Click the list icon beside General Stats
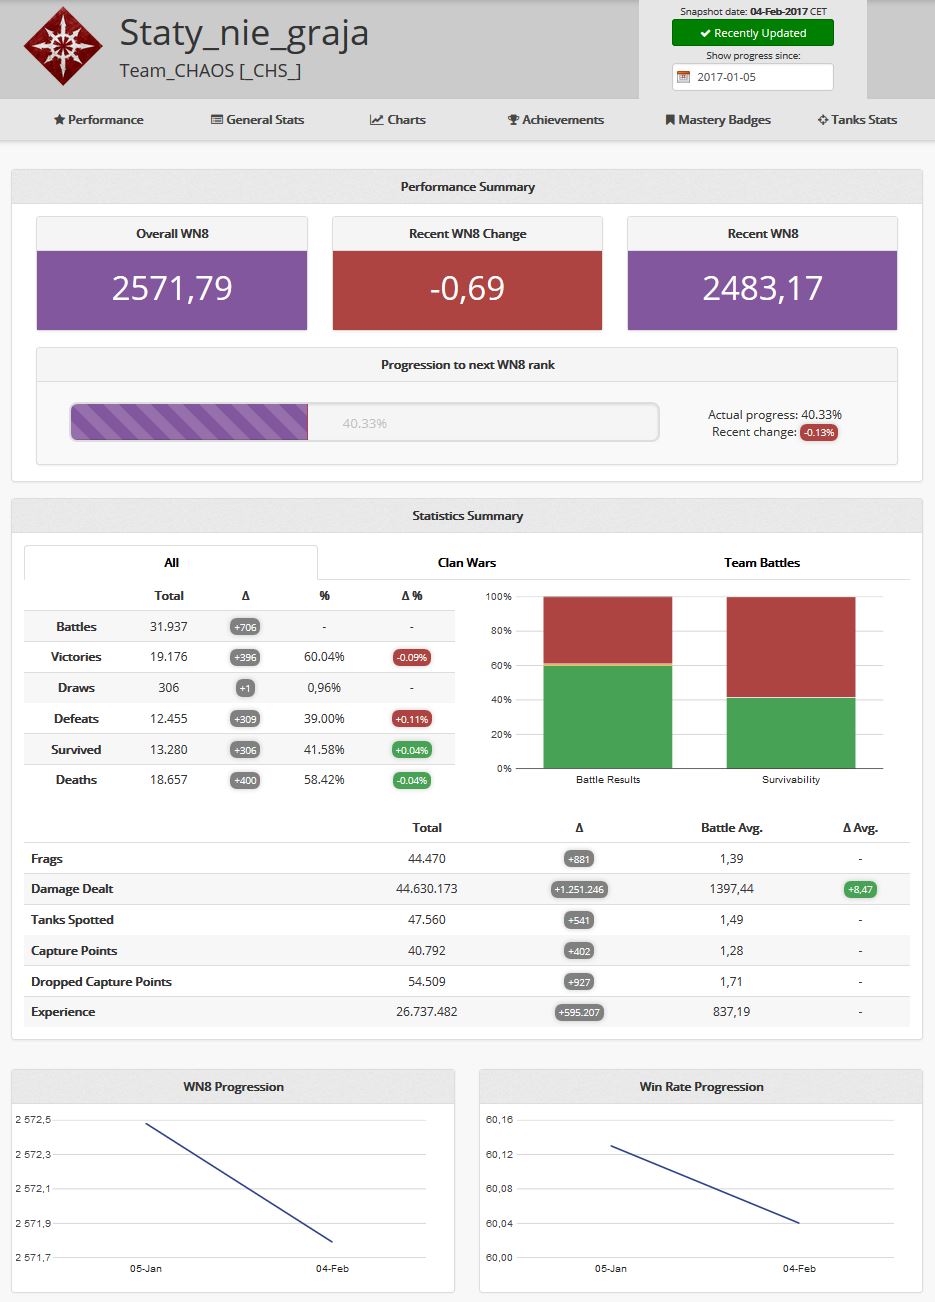Image resolution: width=935 pixels, height=1302 pixels. [216, 120]
